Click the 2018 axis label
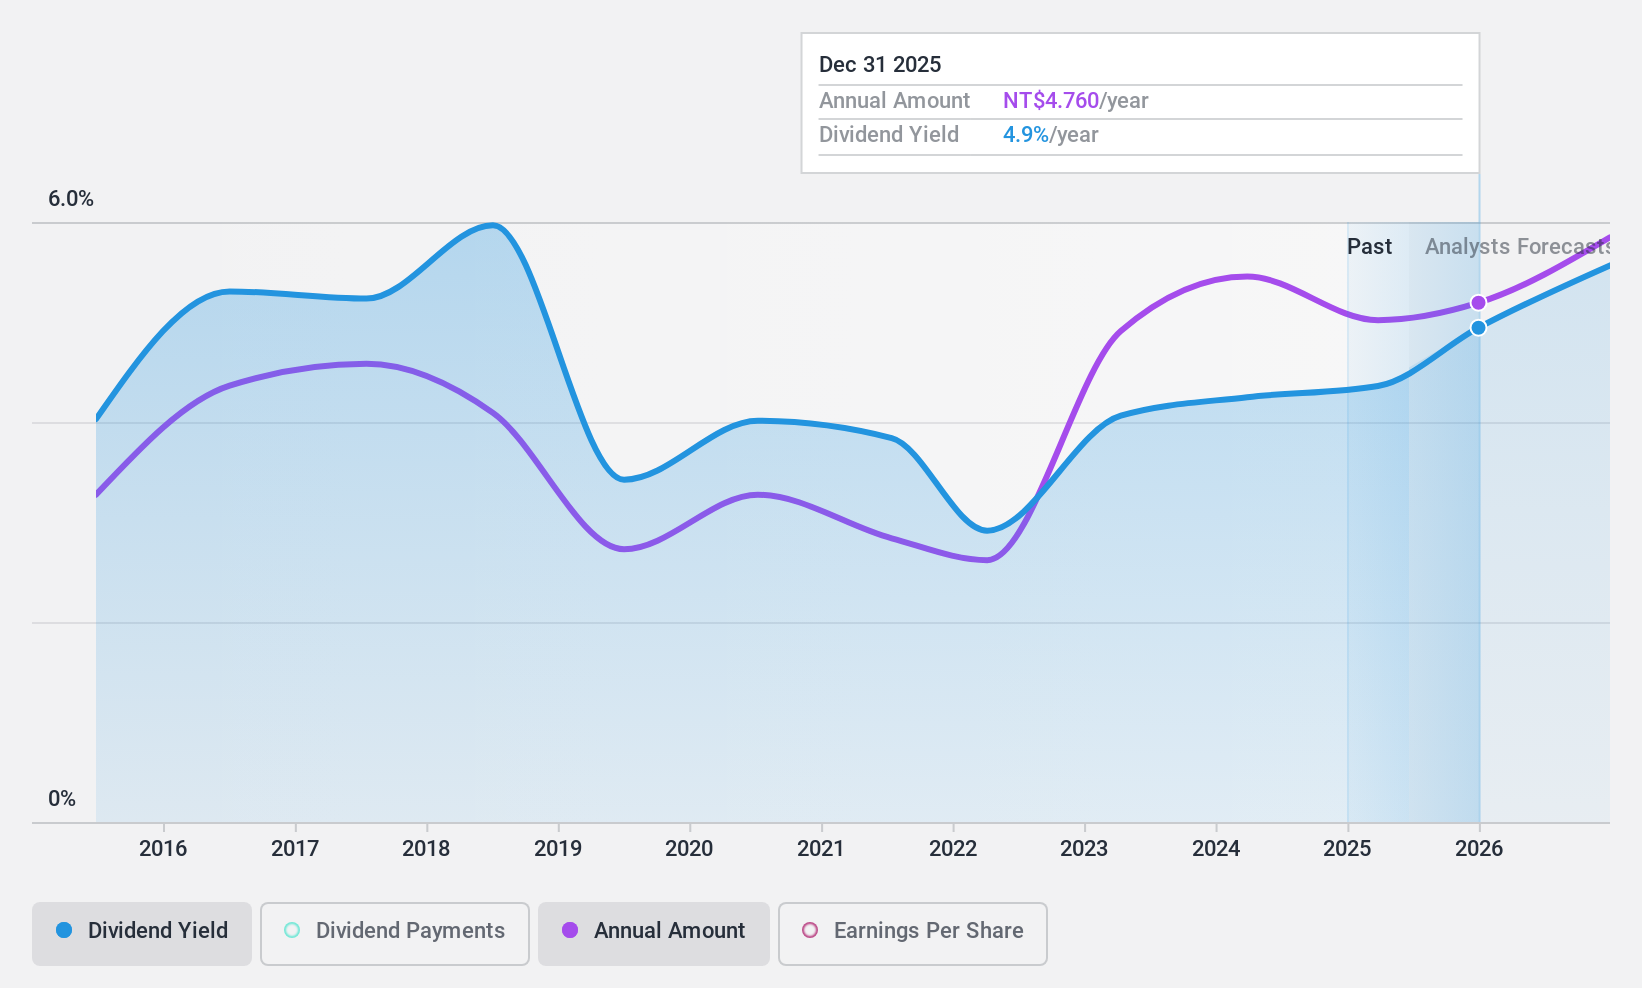Screen dimensions: 1642x988 pyautogui.click(x=426, y=849)
